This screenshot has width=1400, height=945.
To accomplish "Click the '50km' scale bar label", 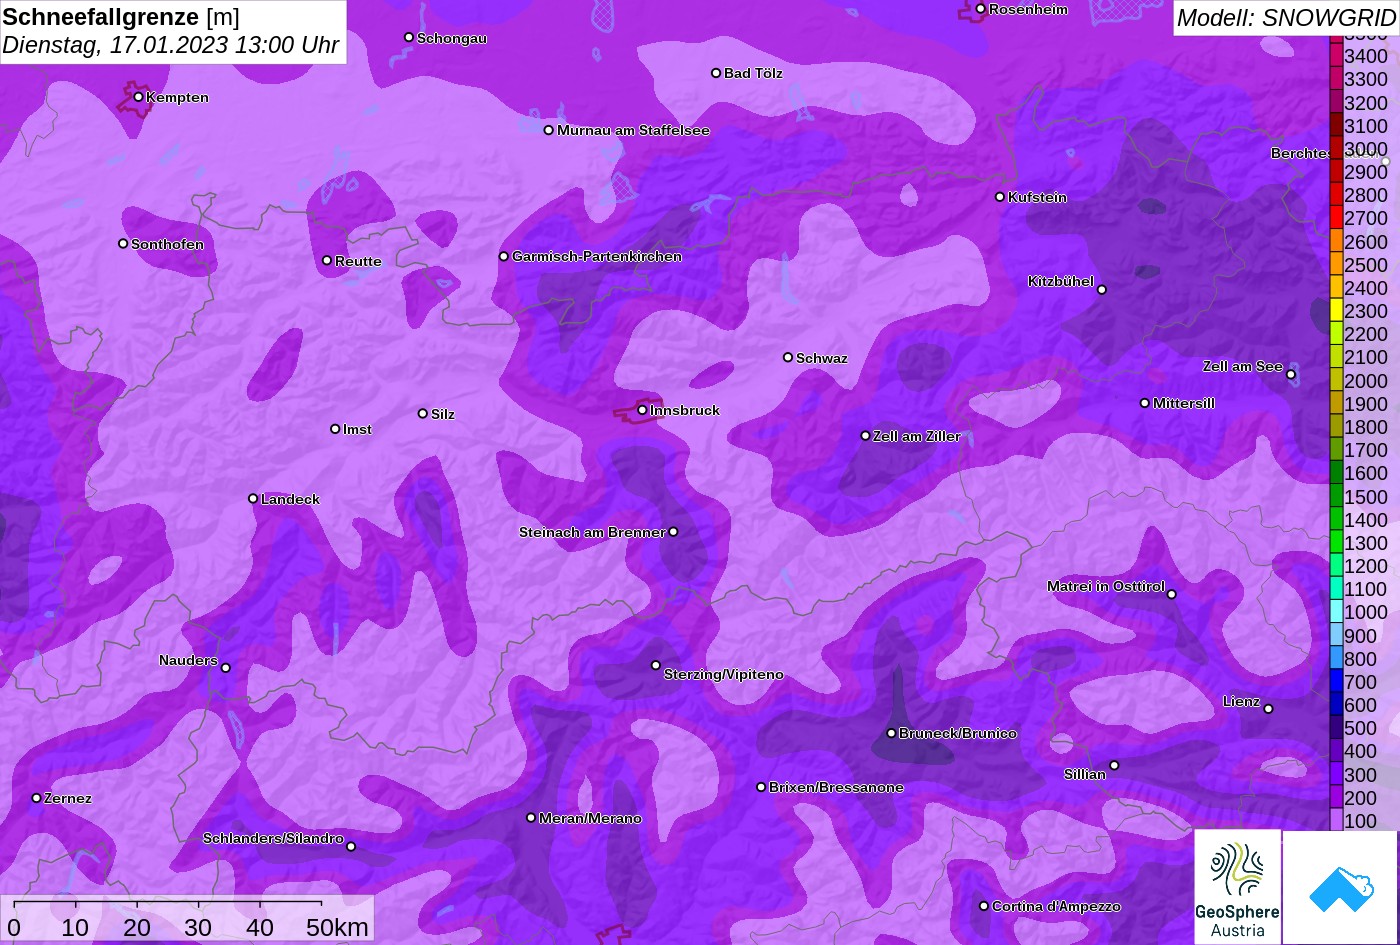I will click(x=337, y=928).
